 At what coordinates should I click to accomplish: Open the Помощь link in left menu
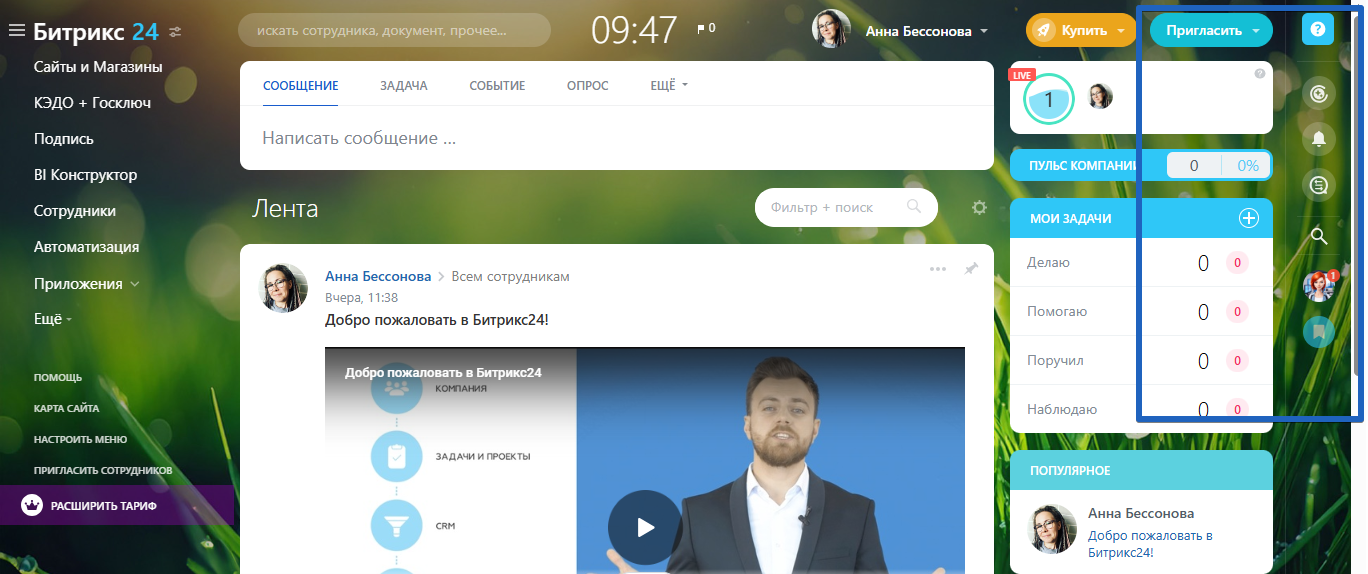(x=58, y=378)
